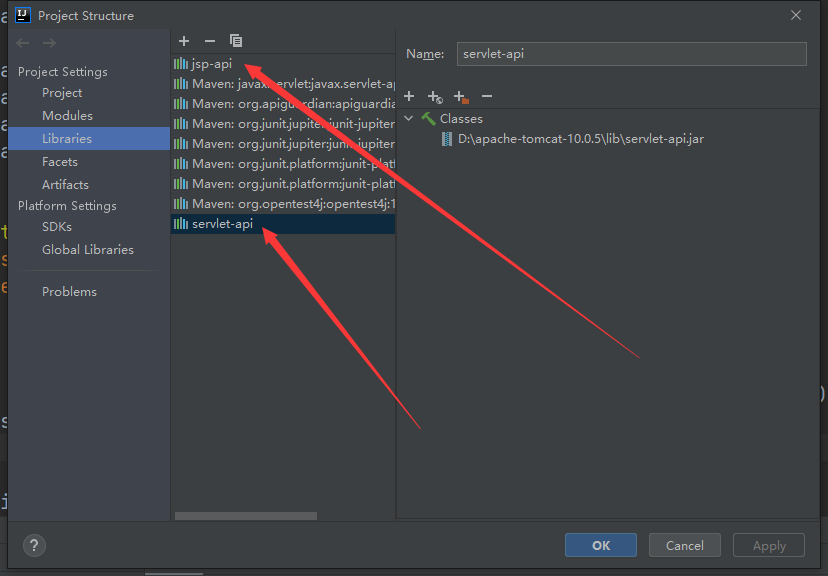Click the Name field containing servlet-api
The height and width of the screenshot is (576, 828).
click(x=632, y=54)
